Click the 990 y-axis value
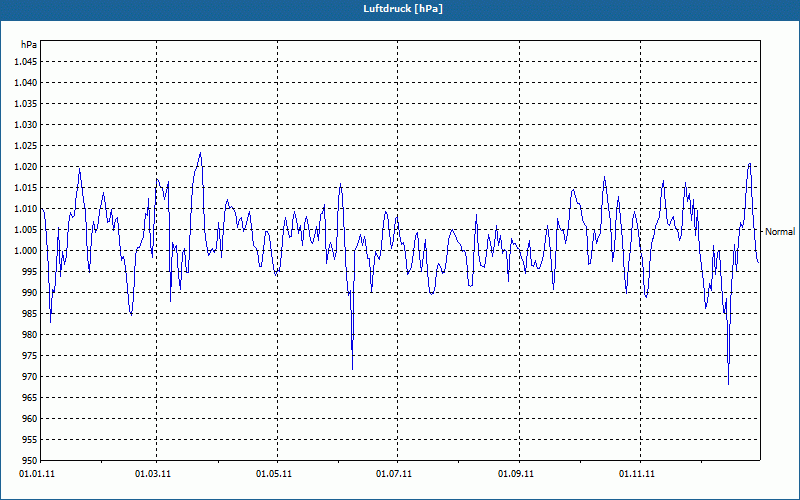 click(30, 292)
